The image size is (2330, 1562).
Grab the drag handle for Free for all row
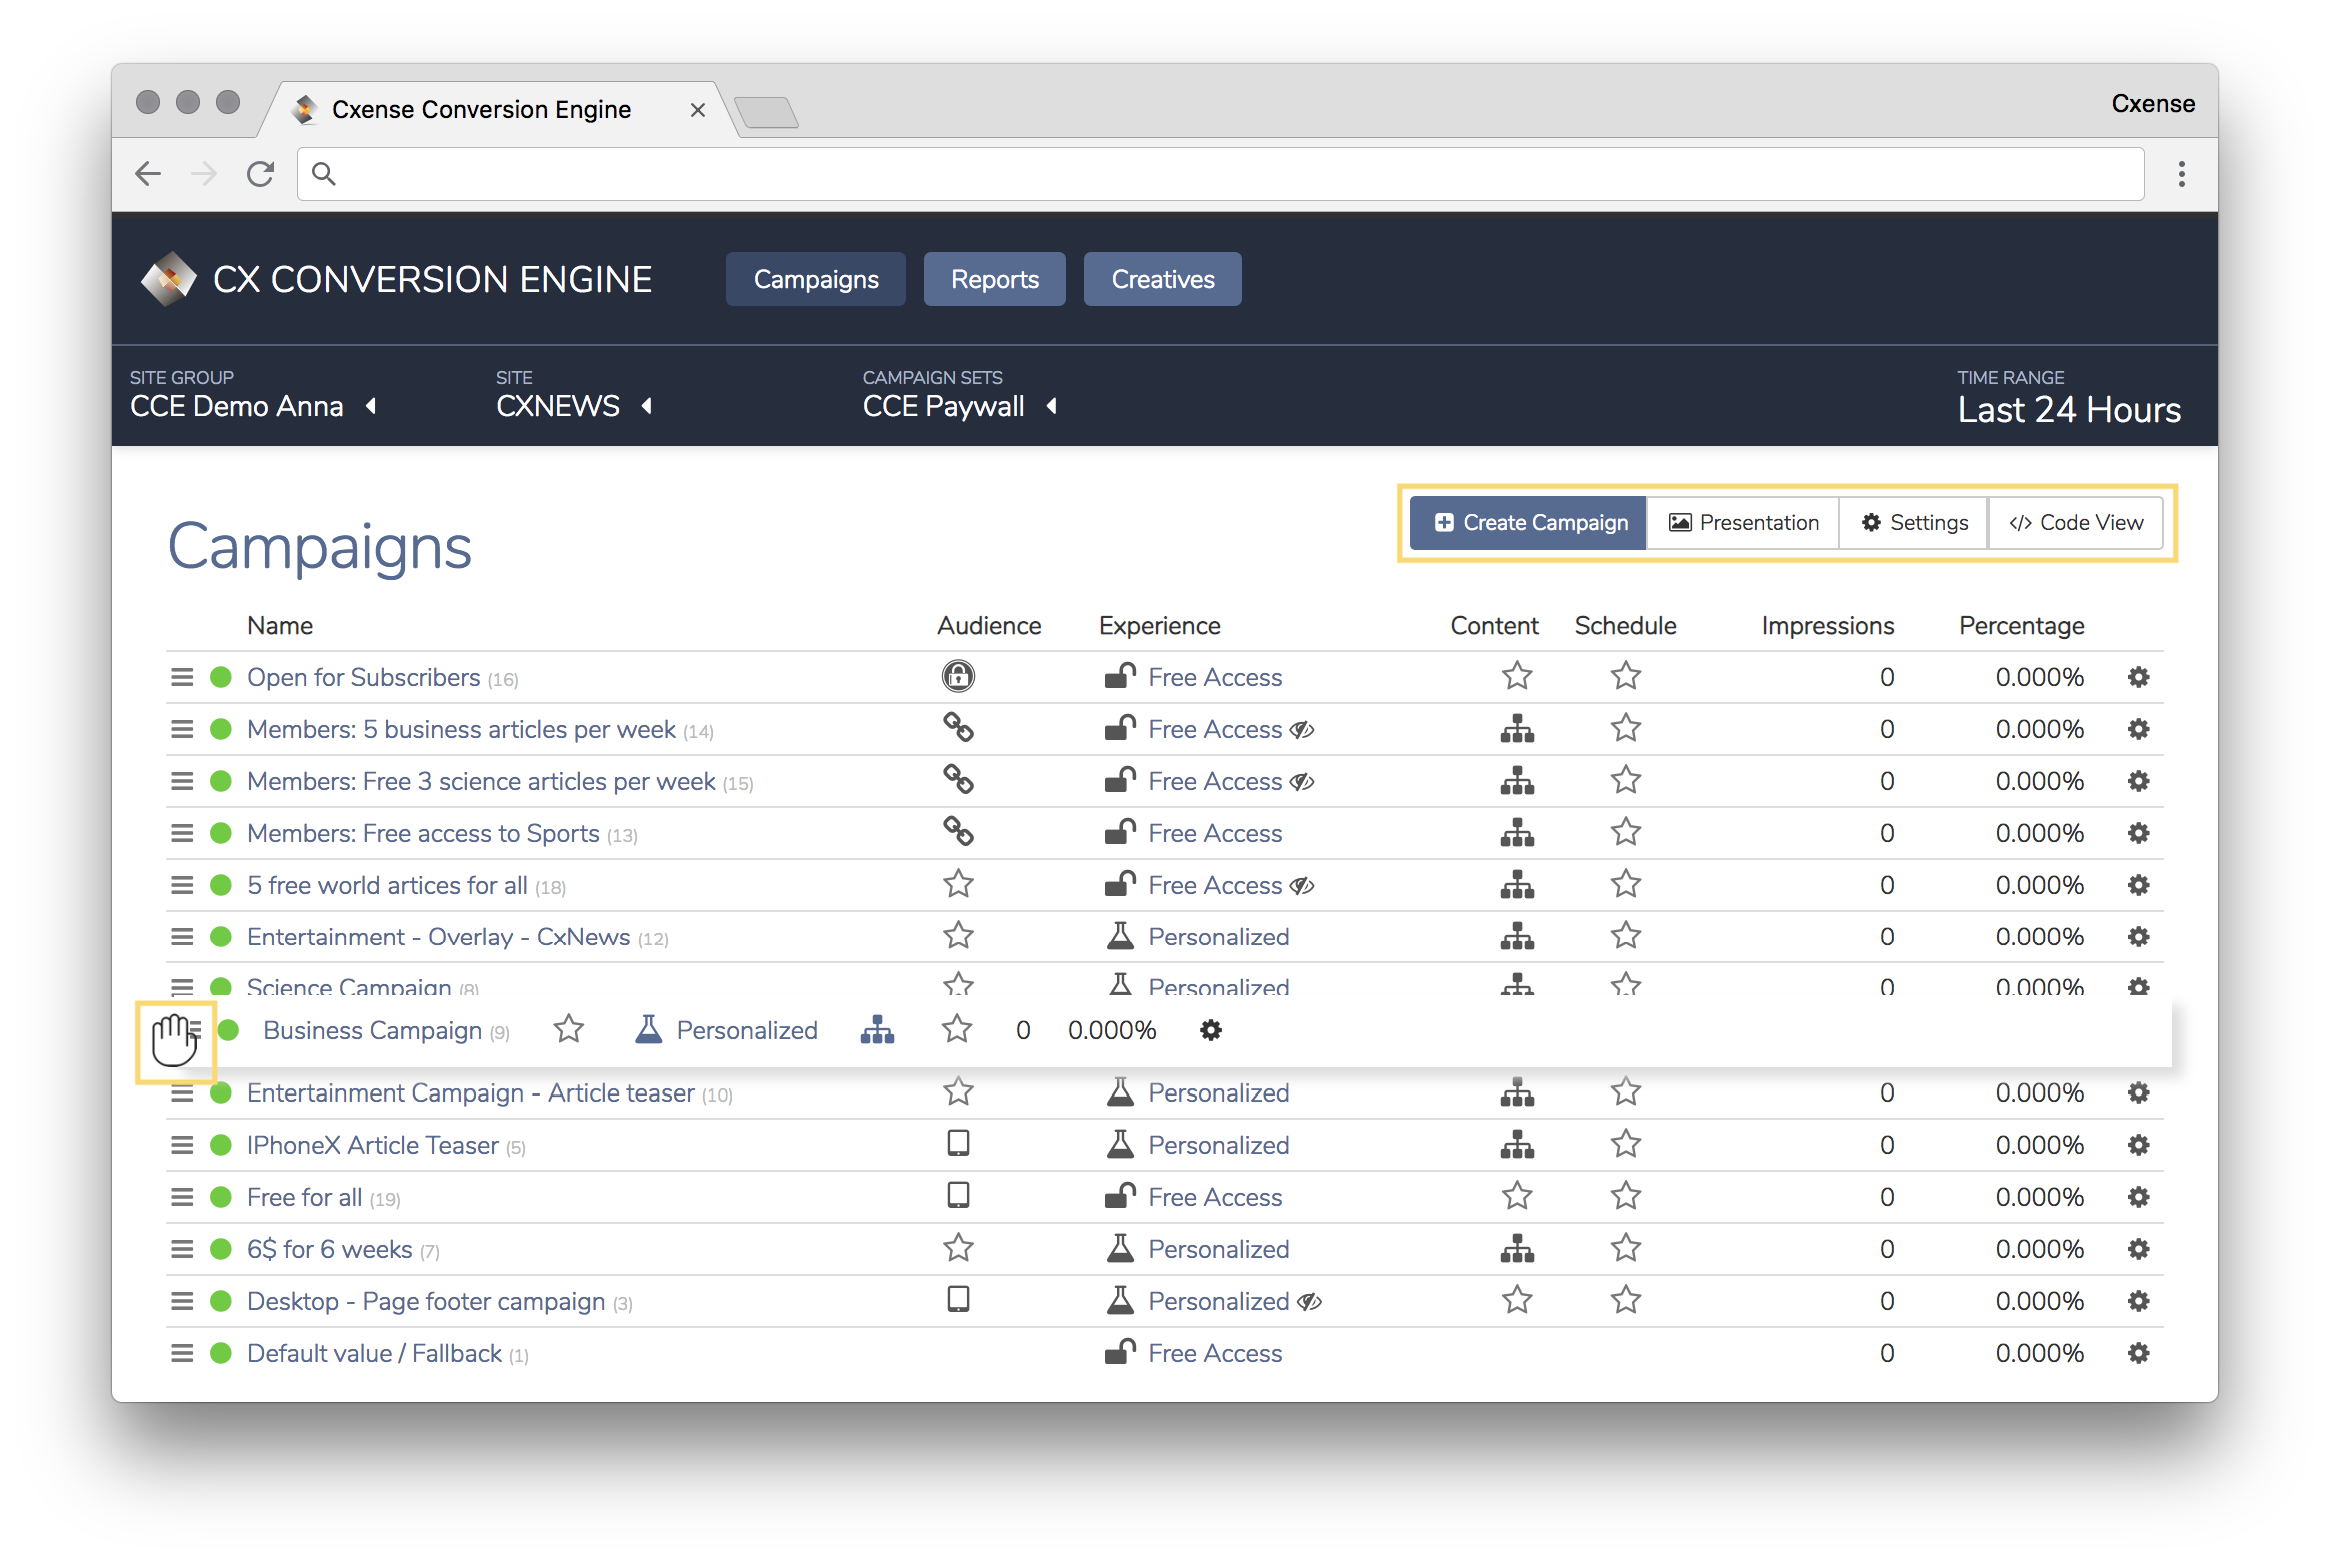(x=182, y=1197)
